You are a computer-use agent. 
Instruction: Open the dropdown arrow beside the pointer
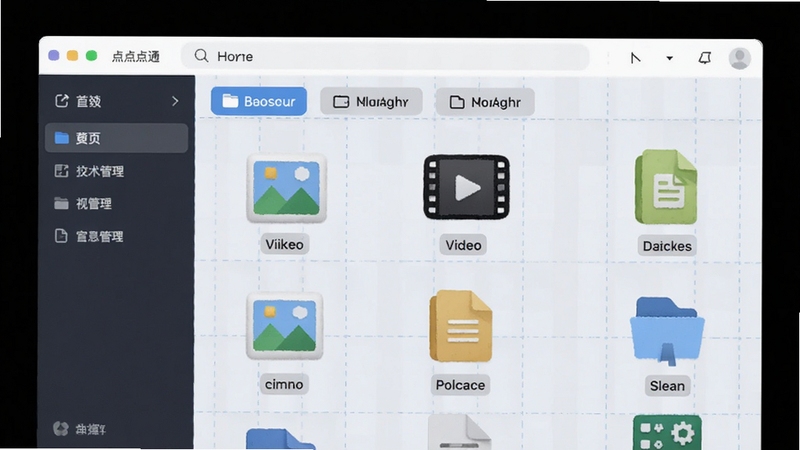[669, 58]
